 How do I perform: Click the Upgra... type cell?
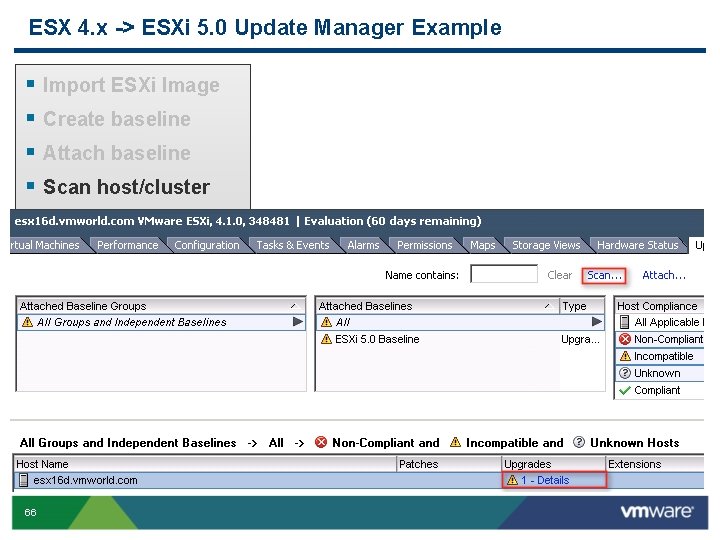580,339
